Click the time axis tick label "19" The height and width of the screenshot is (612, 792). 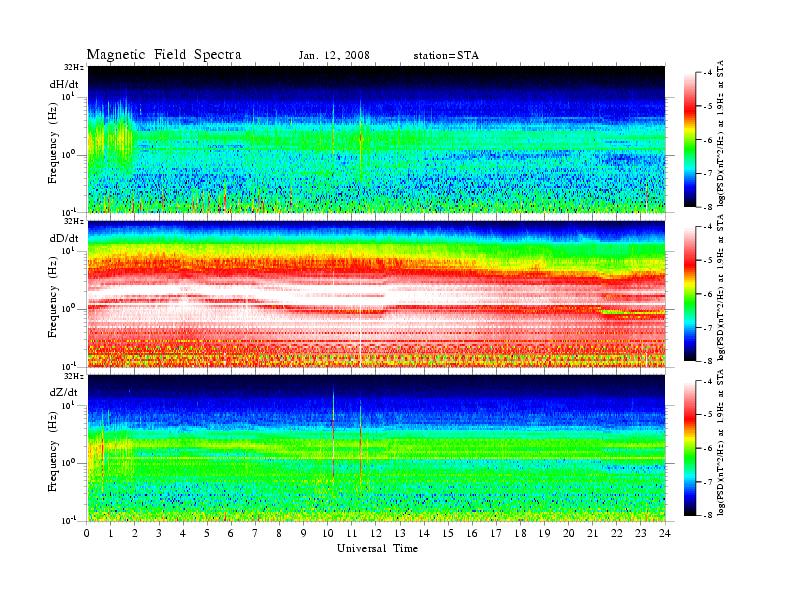point(544,533)
